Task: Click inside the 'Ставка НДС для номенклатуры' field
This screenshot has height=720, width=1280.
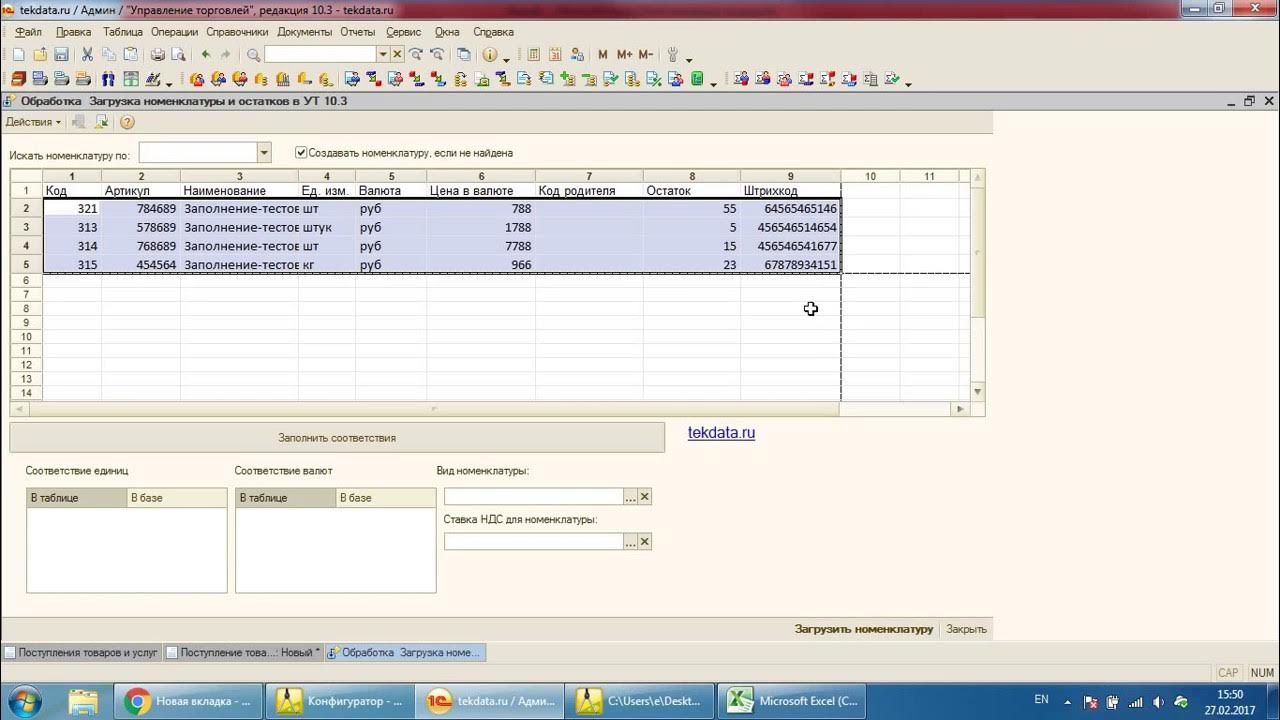Action: pyautogui.click(x=534, y=542)
